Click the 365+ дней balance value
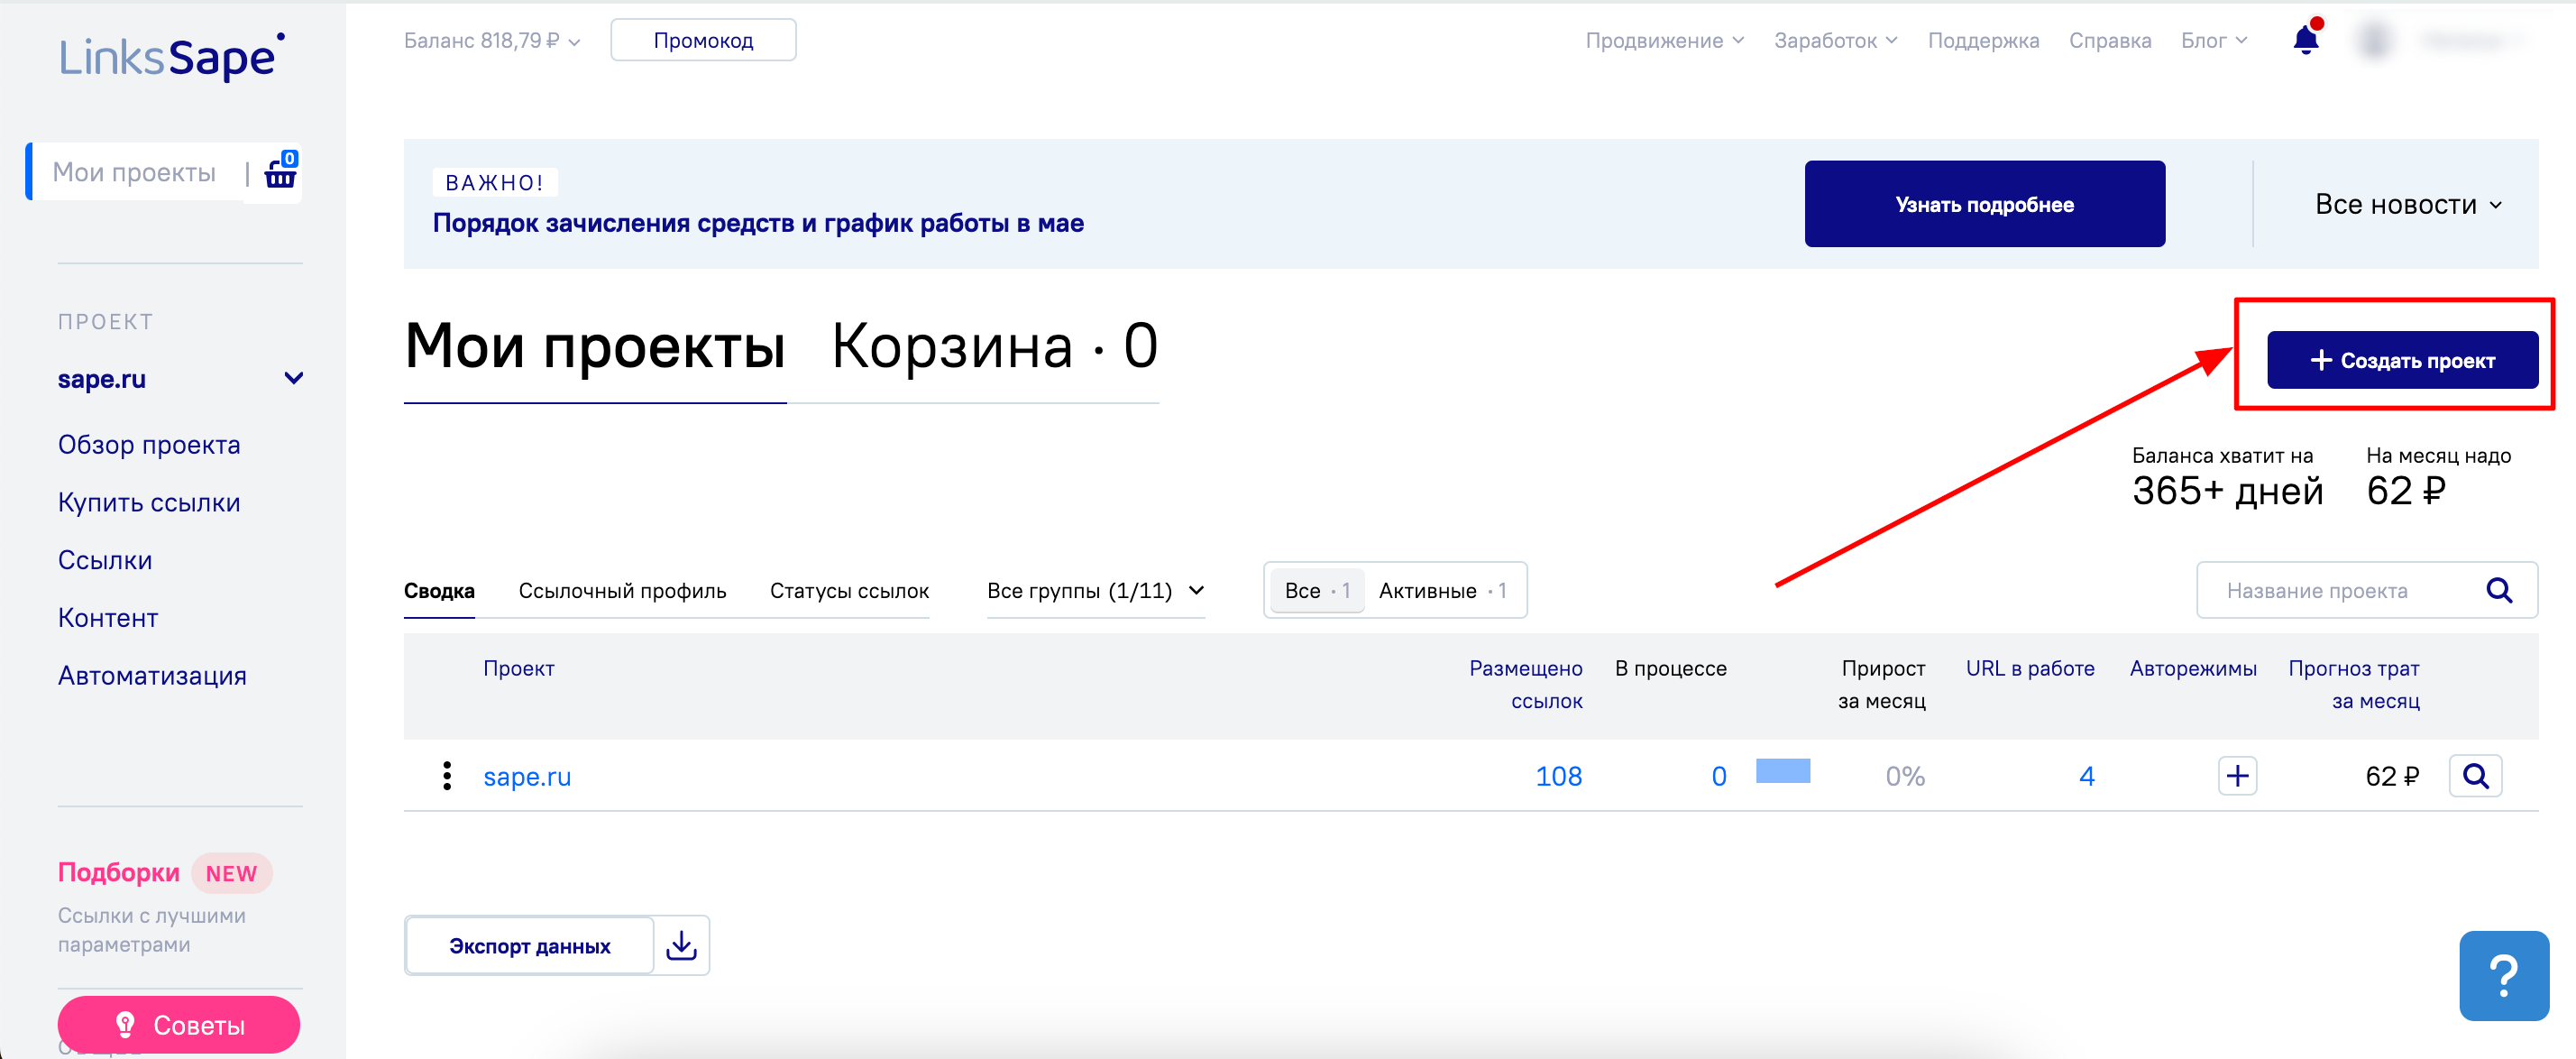 (2227, 491)
